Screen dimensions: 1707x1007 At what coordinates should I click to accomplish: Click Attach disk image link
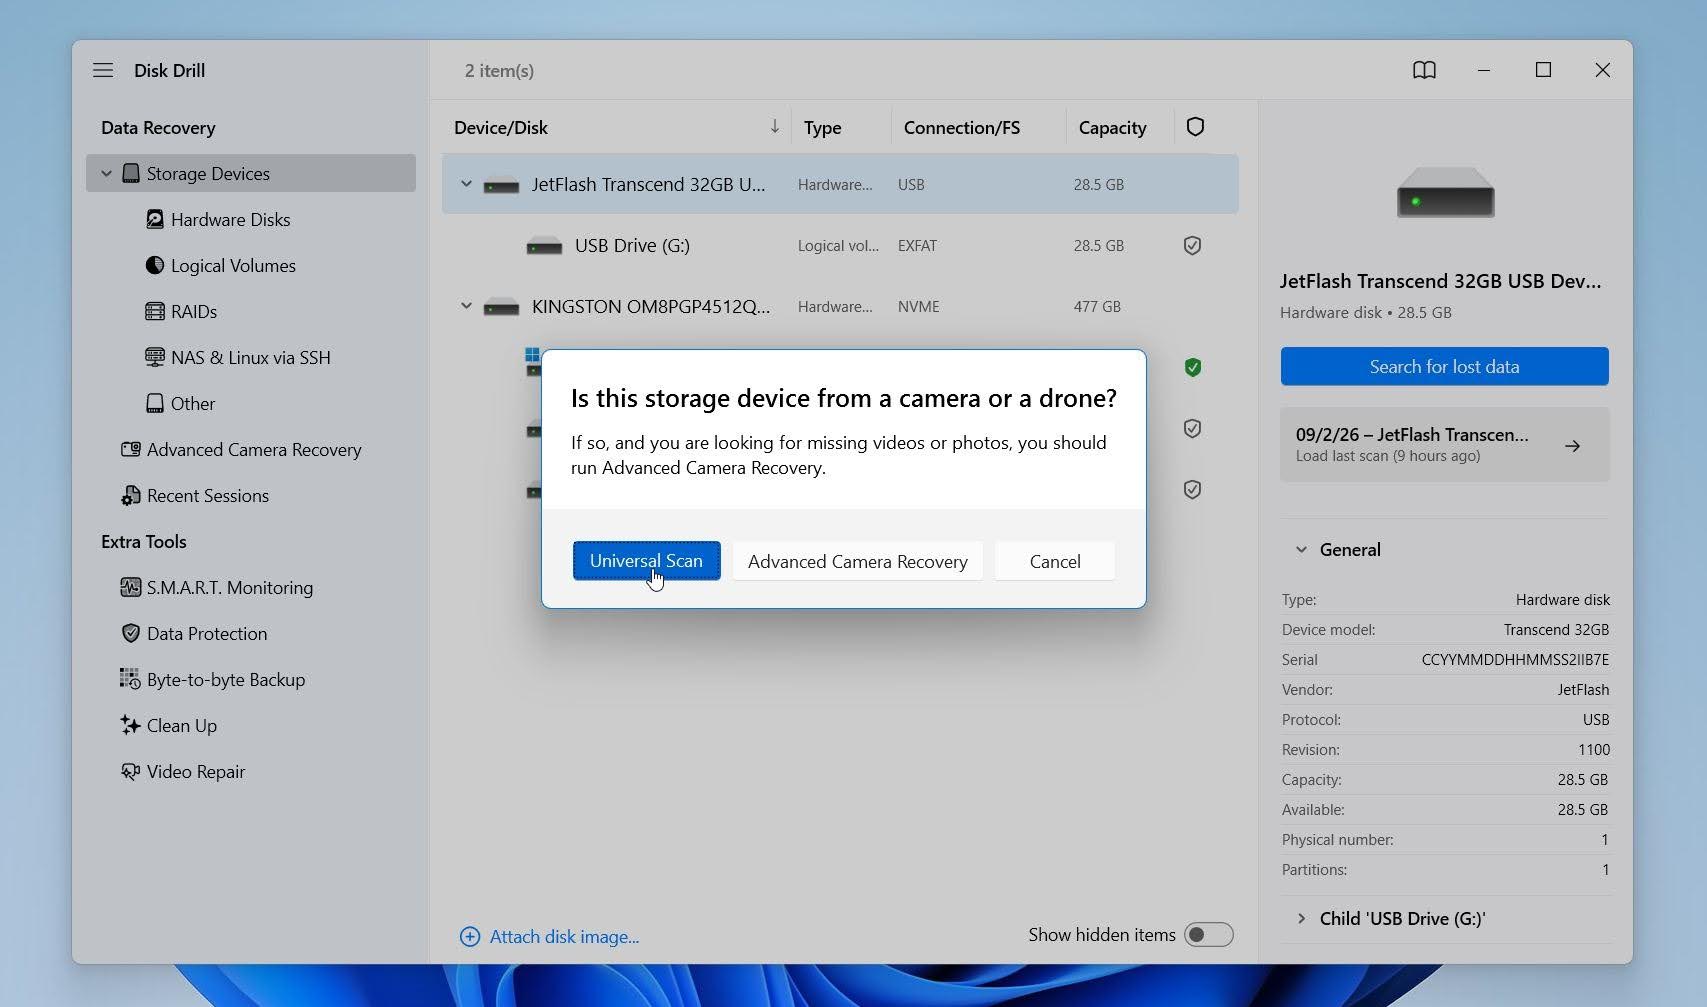pos(564,937)
